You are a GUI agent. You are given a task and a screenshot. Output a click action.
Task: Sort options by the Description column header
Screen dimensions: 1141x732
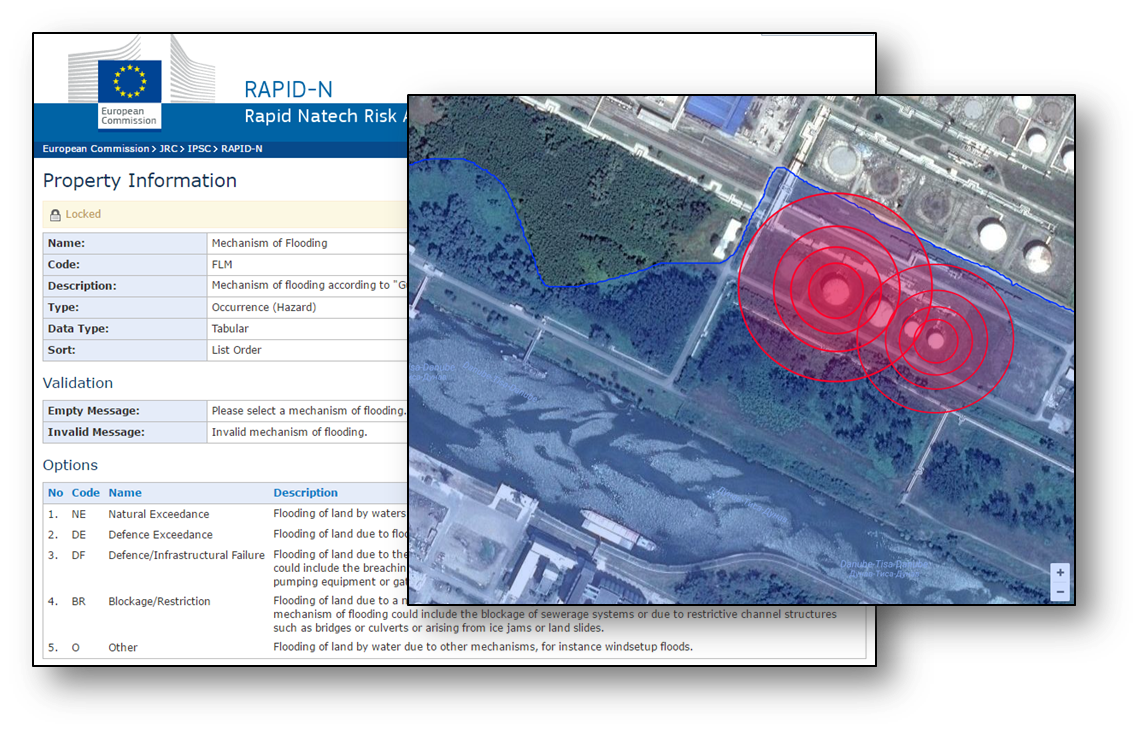[x=305, y=493]
